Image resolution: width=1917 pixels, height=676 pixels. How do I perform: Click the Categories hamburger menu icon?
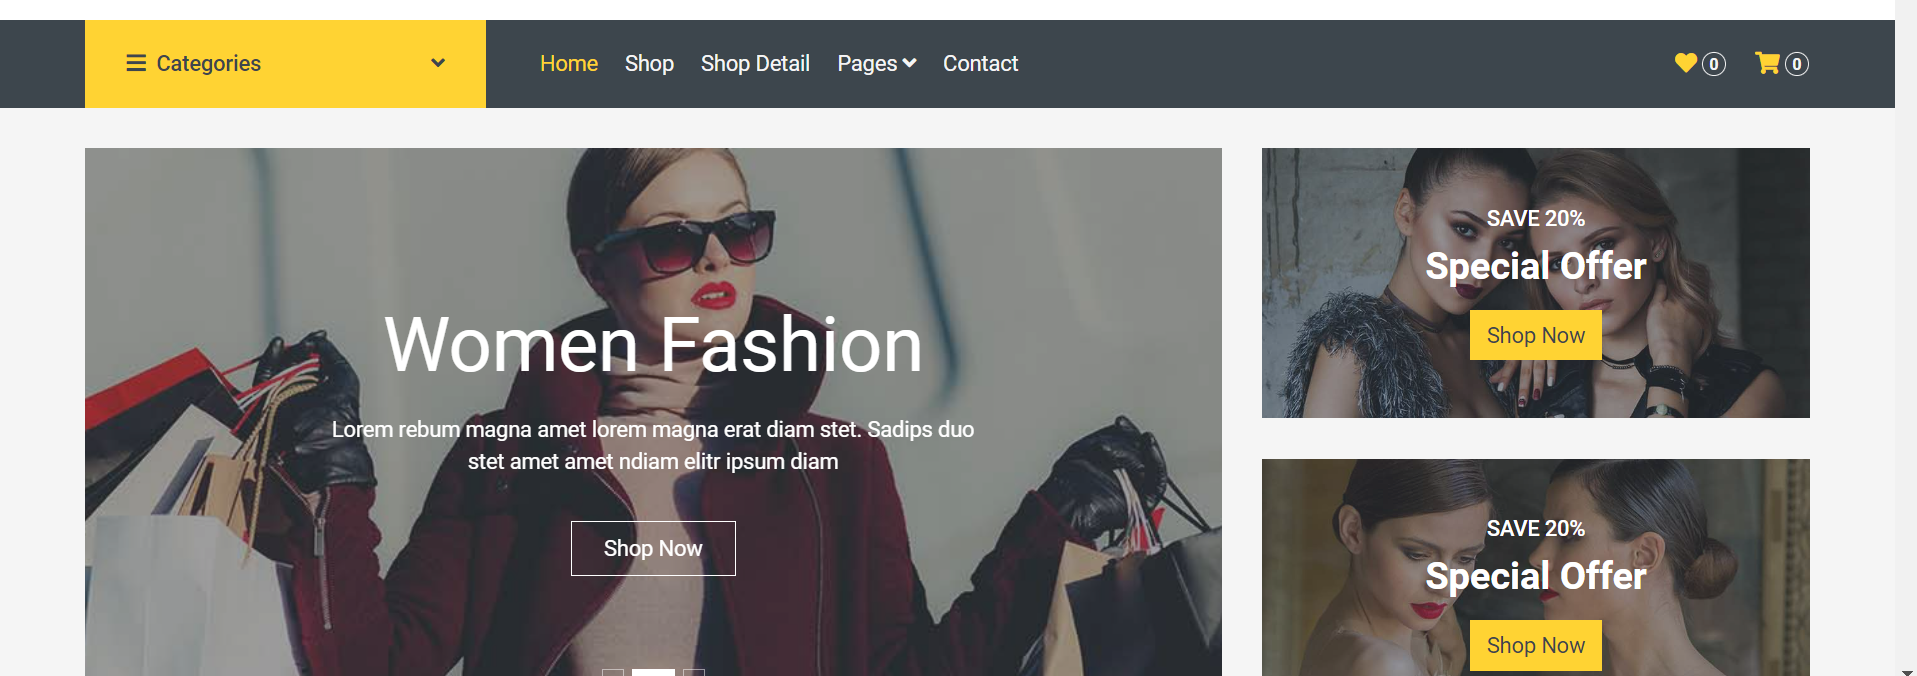click(136, 63)
